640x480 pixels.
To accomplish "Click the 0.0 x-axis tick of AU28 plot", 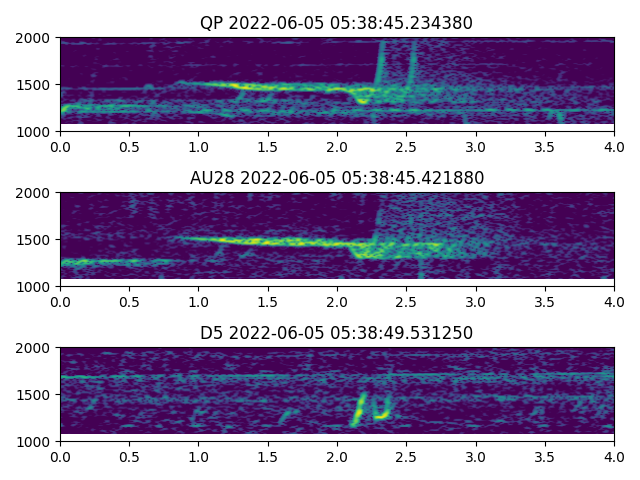I will pos(60,302).
